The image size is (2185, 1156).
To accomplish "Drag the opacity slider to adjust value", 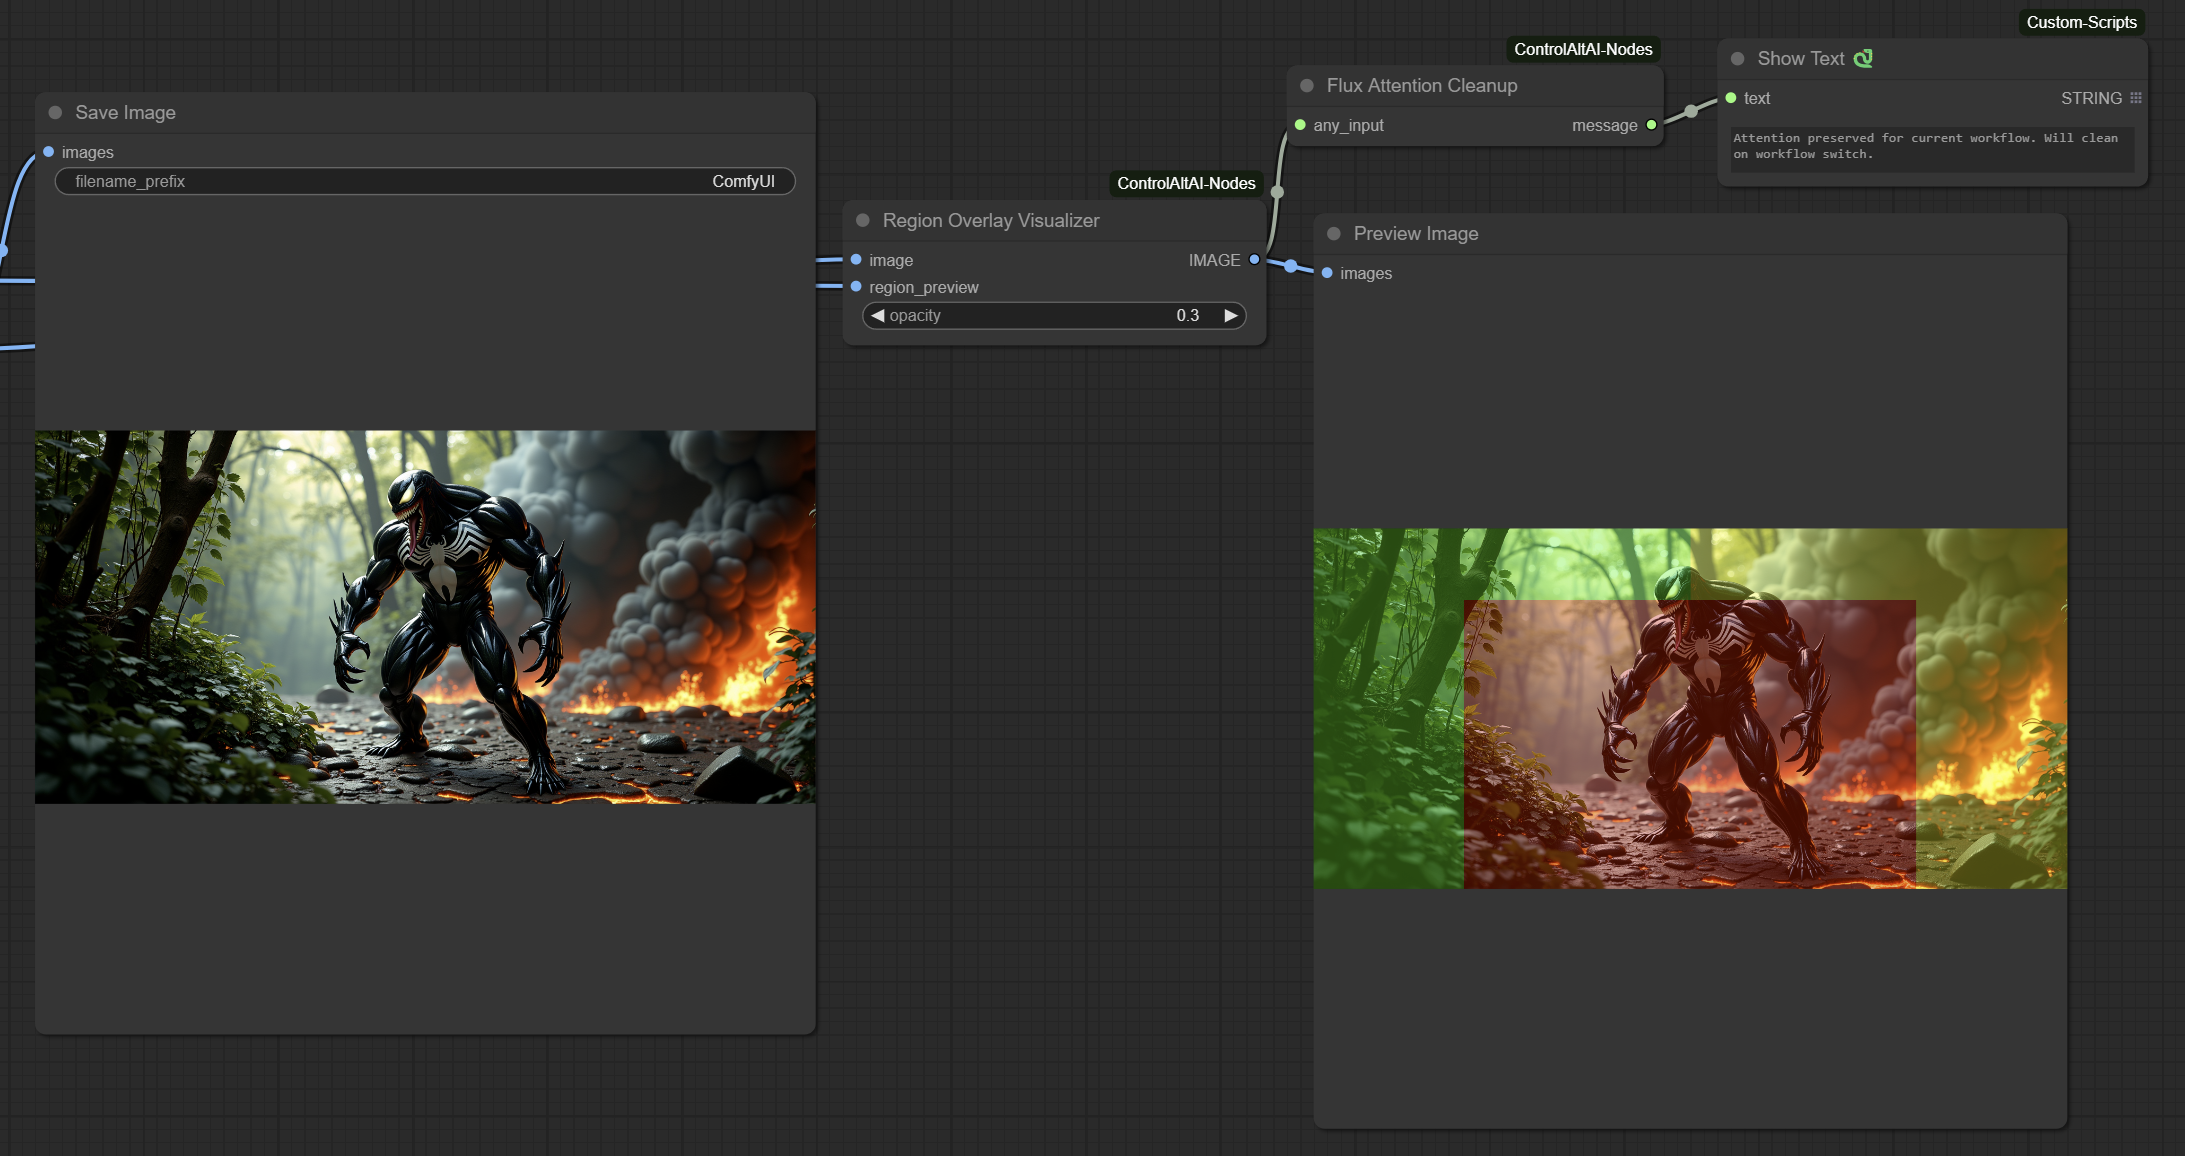I will (x=1052, y=314).
